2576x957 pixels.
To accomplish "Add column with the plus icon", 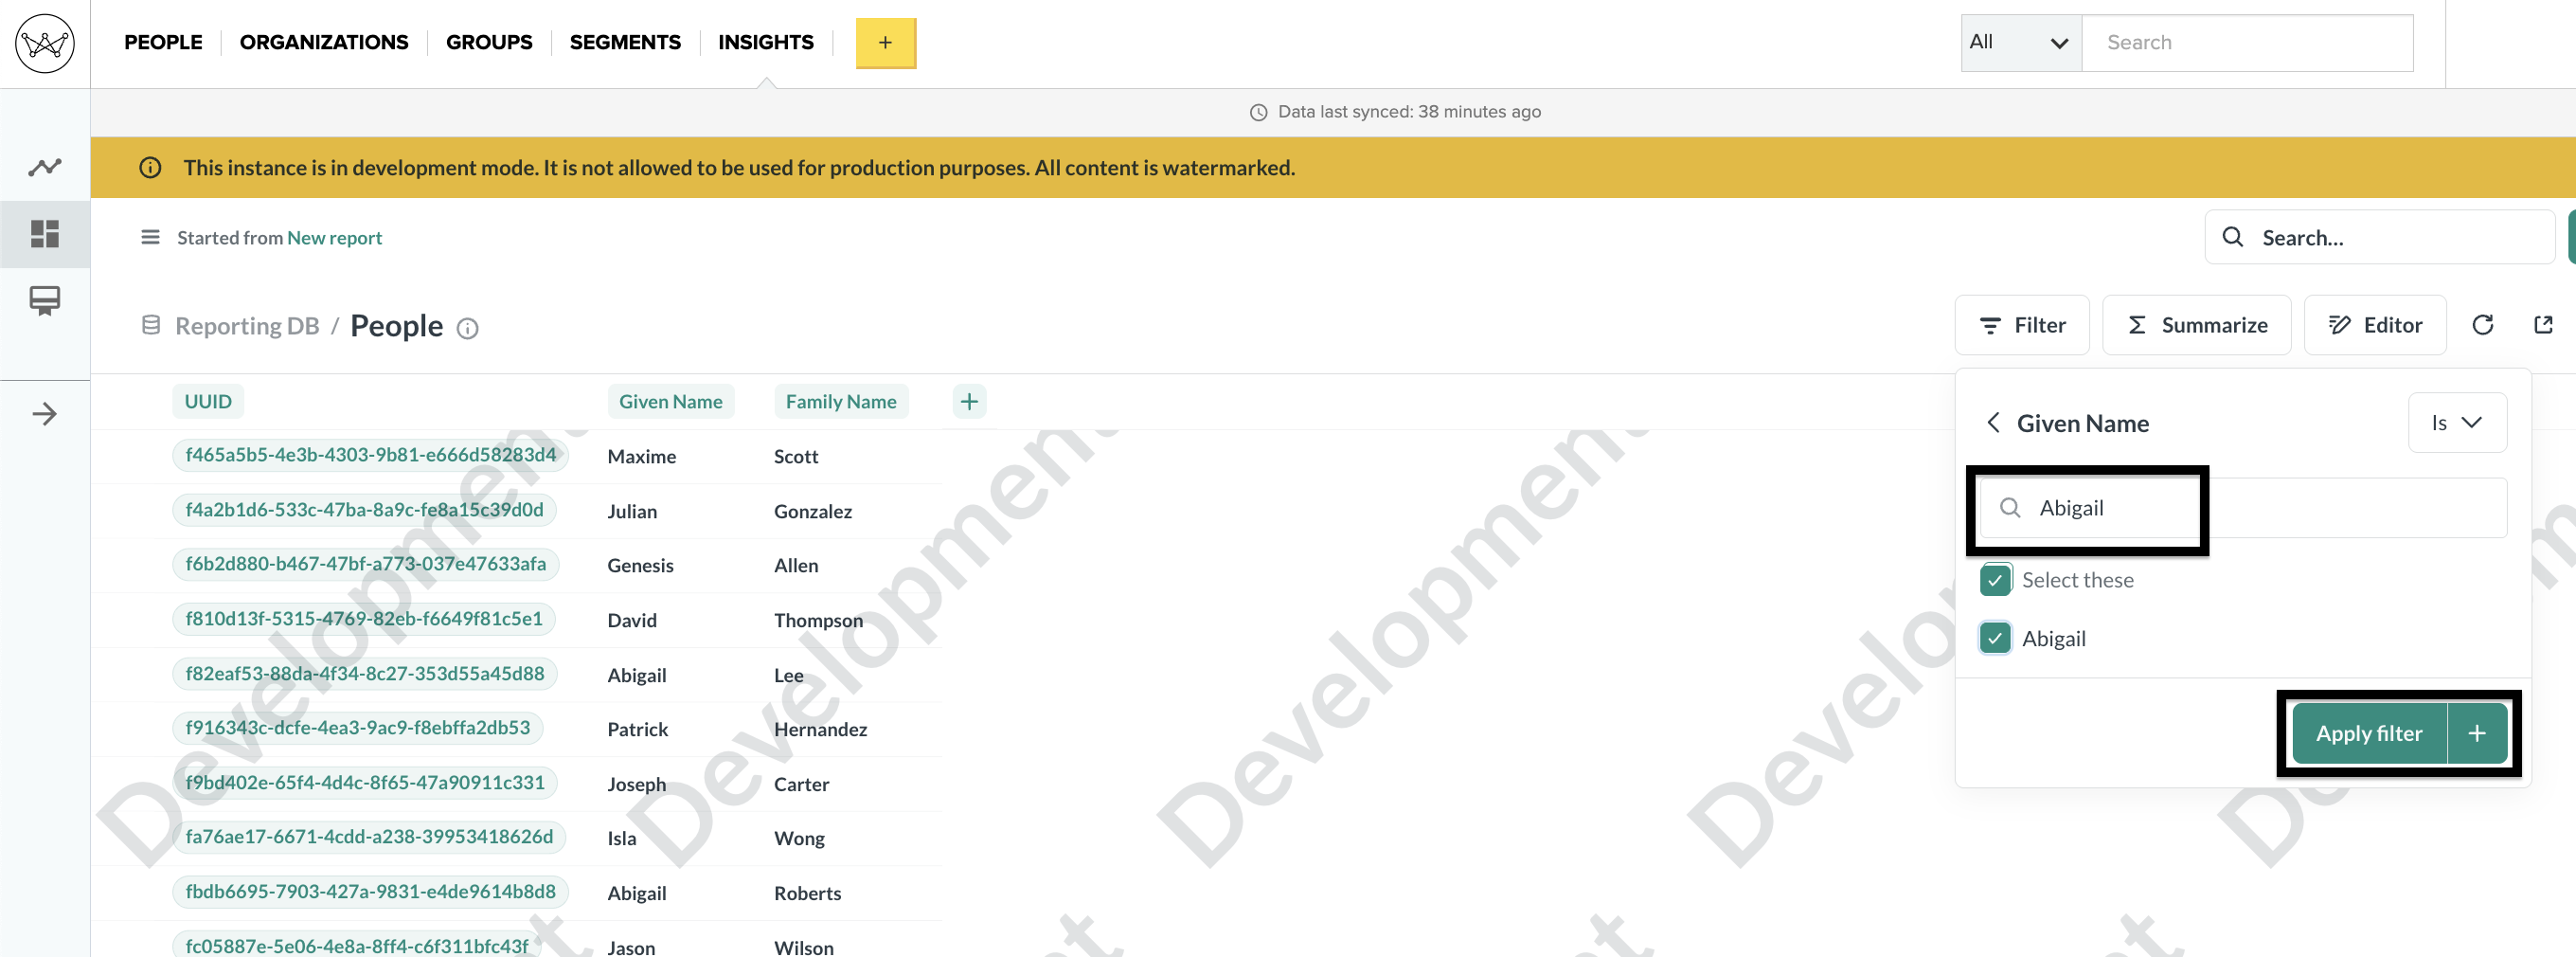I will click(969, 402).
